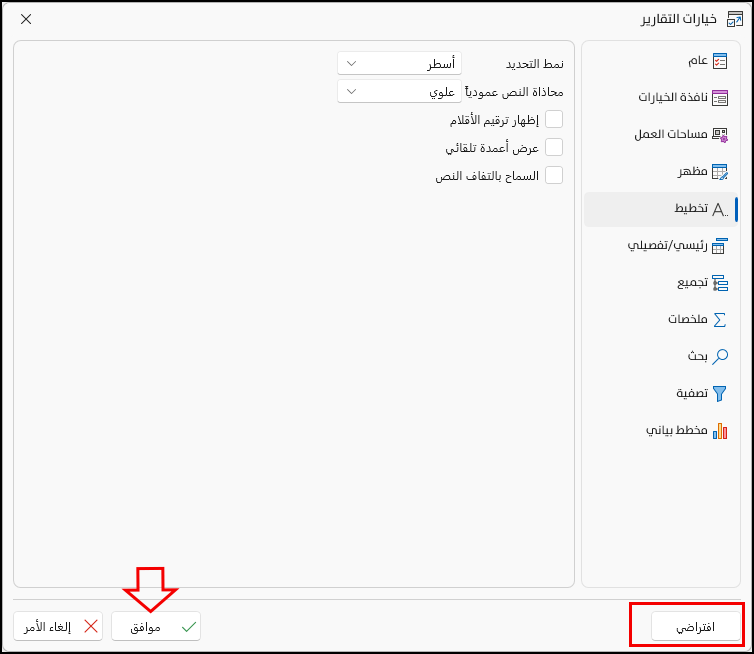The width and height of the screenshot is (754, 654).
Task: Click the محاذاة النص عمودياً label text
Action: (514, 92)
